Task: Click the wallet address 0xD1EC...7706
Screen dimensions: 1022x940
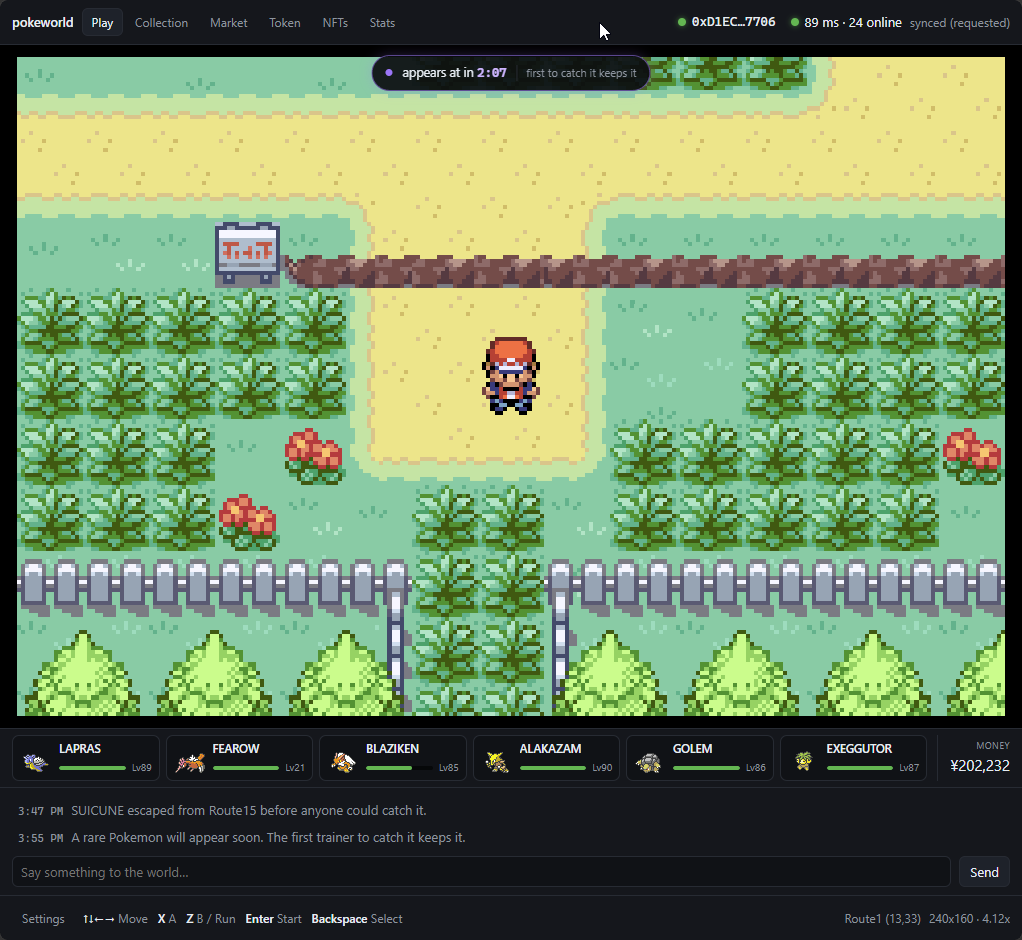Action: (x=733, y=22)
